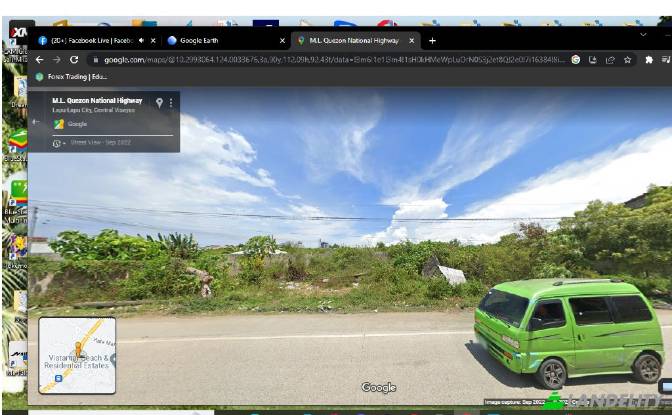Open the three-dot menu on the info card
The image size is (672, 415).
click(171, 102)
